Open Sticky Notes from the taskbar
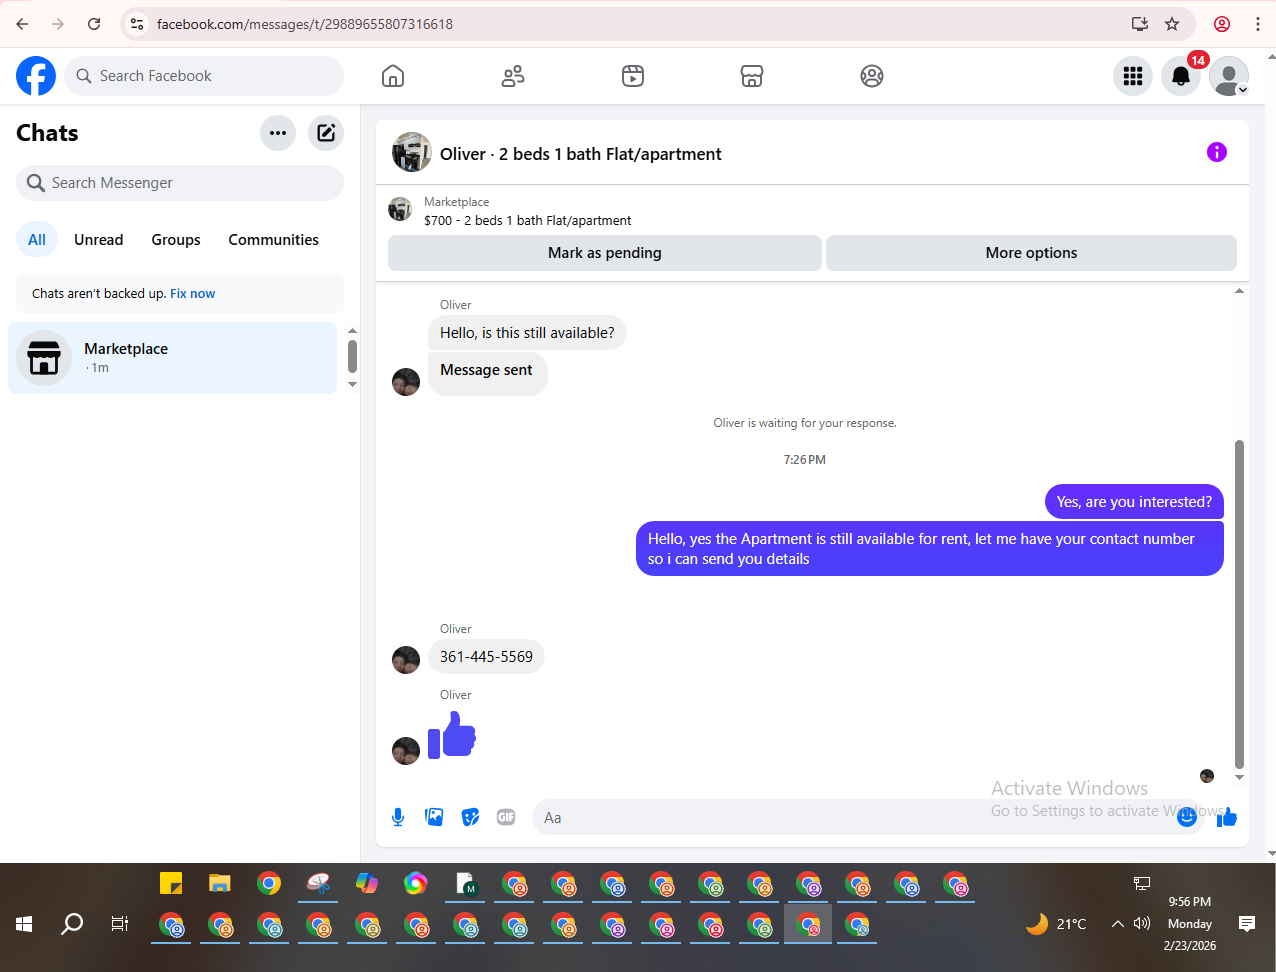The image size is (1276, 972). point(171,884)
